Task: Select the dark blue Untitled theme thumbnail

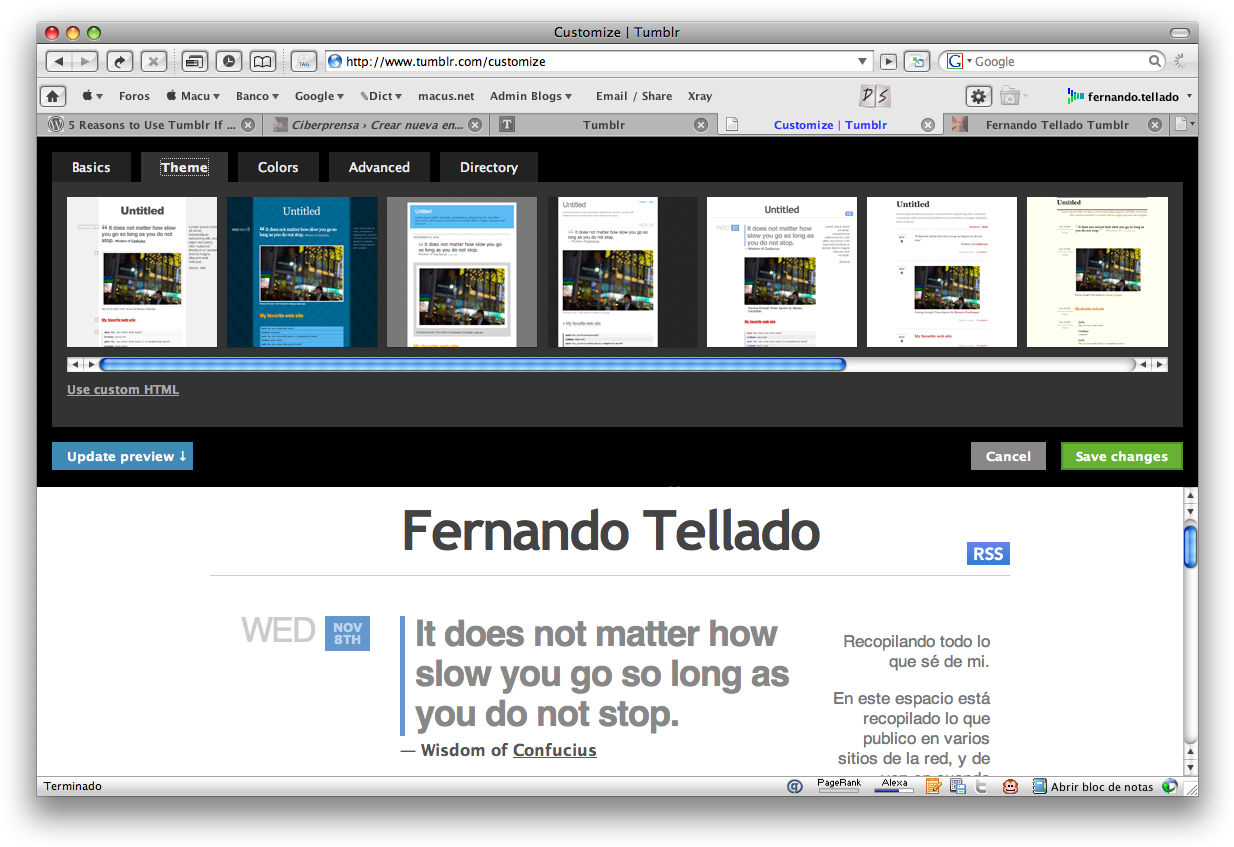Action: [302, 272]
